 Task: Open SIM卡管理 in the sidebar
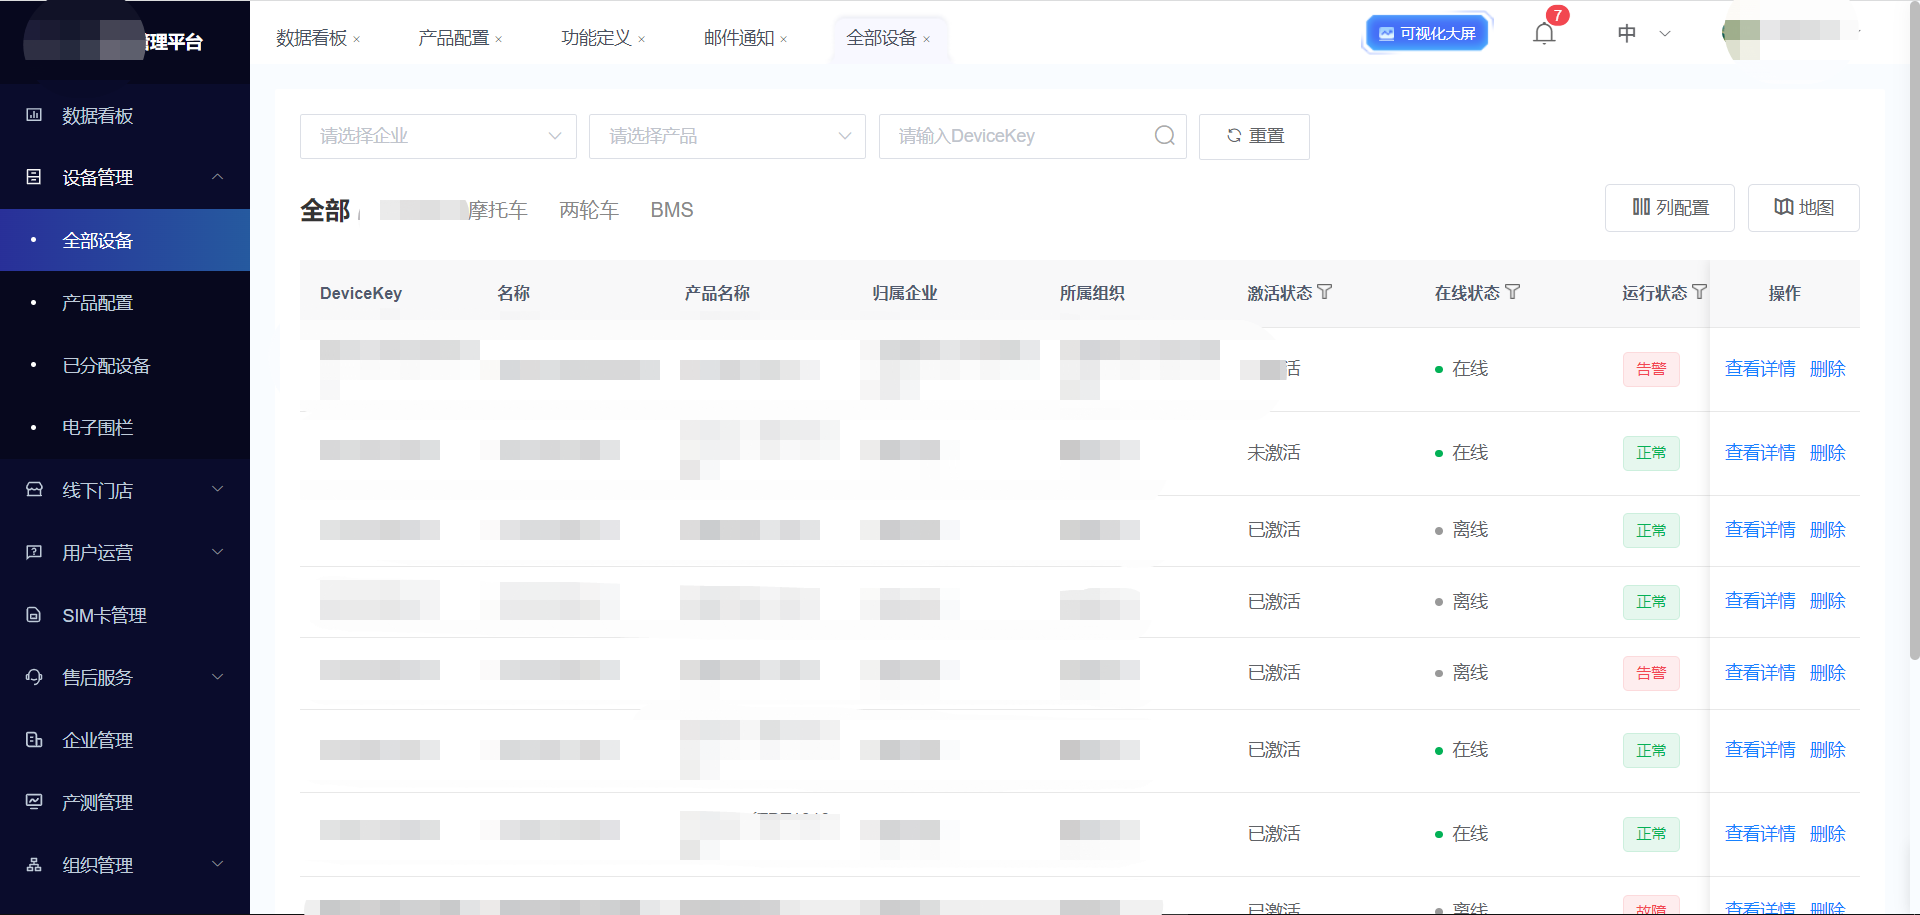tap(104, 616)
